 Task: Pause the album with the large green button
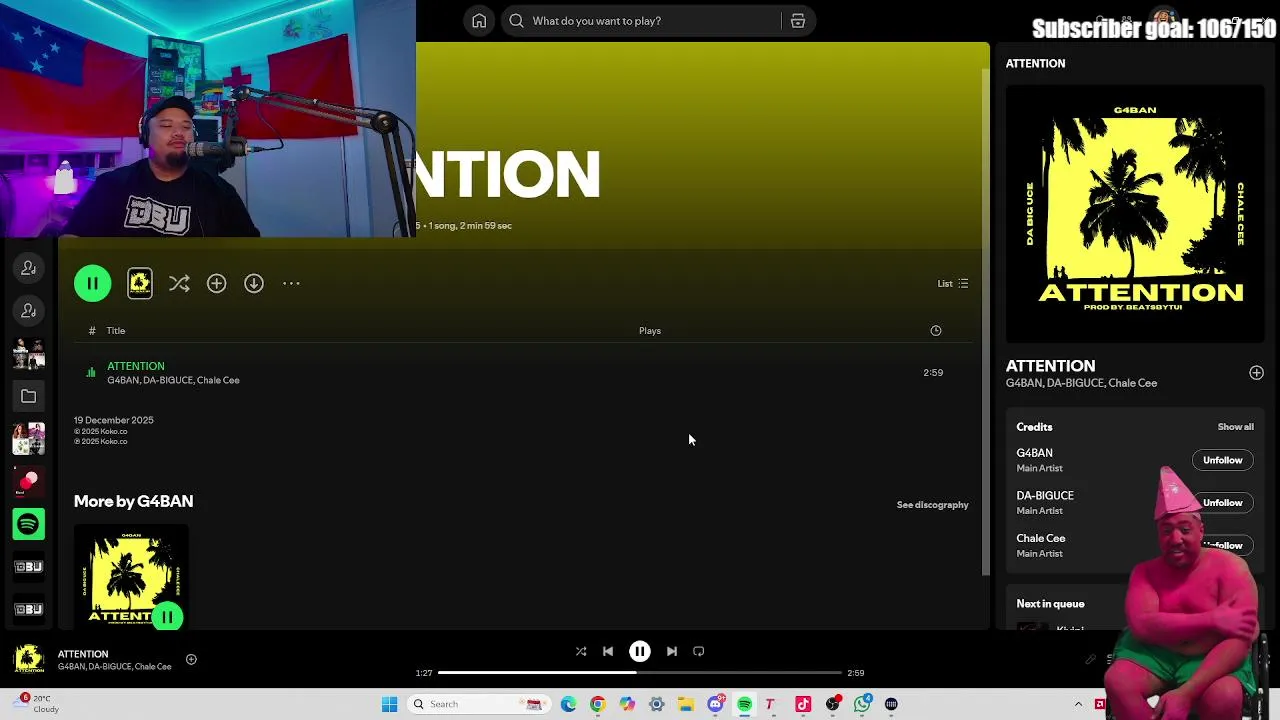click(92, 284)
